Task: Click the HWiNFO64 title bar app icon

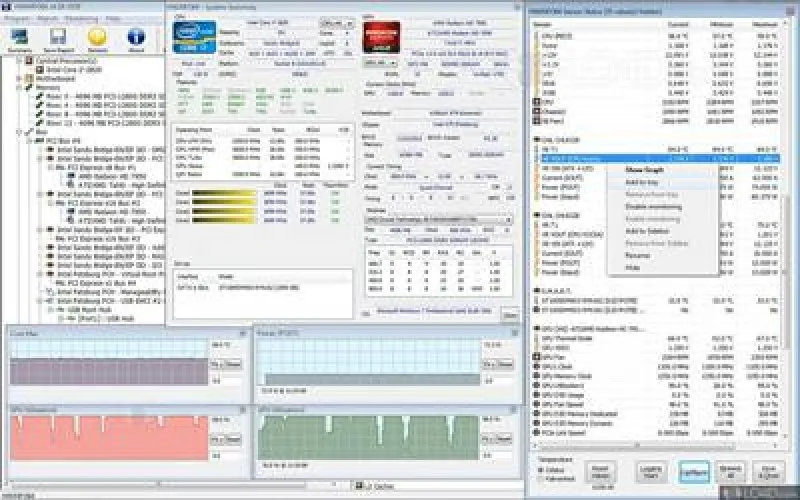Action: [x=6, y=7]
